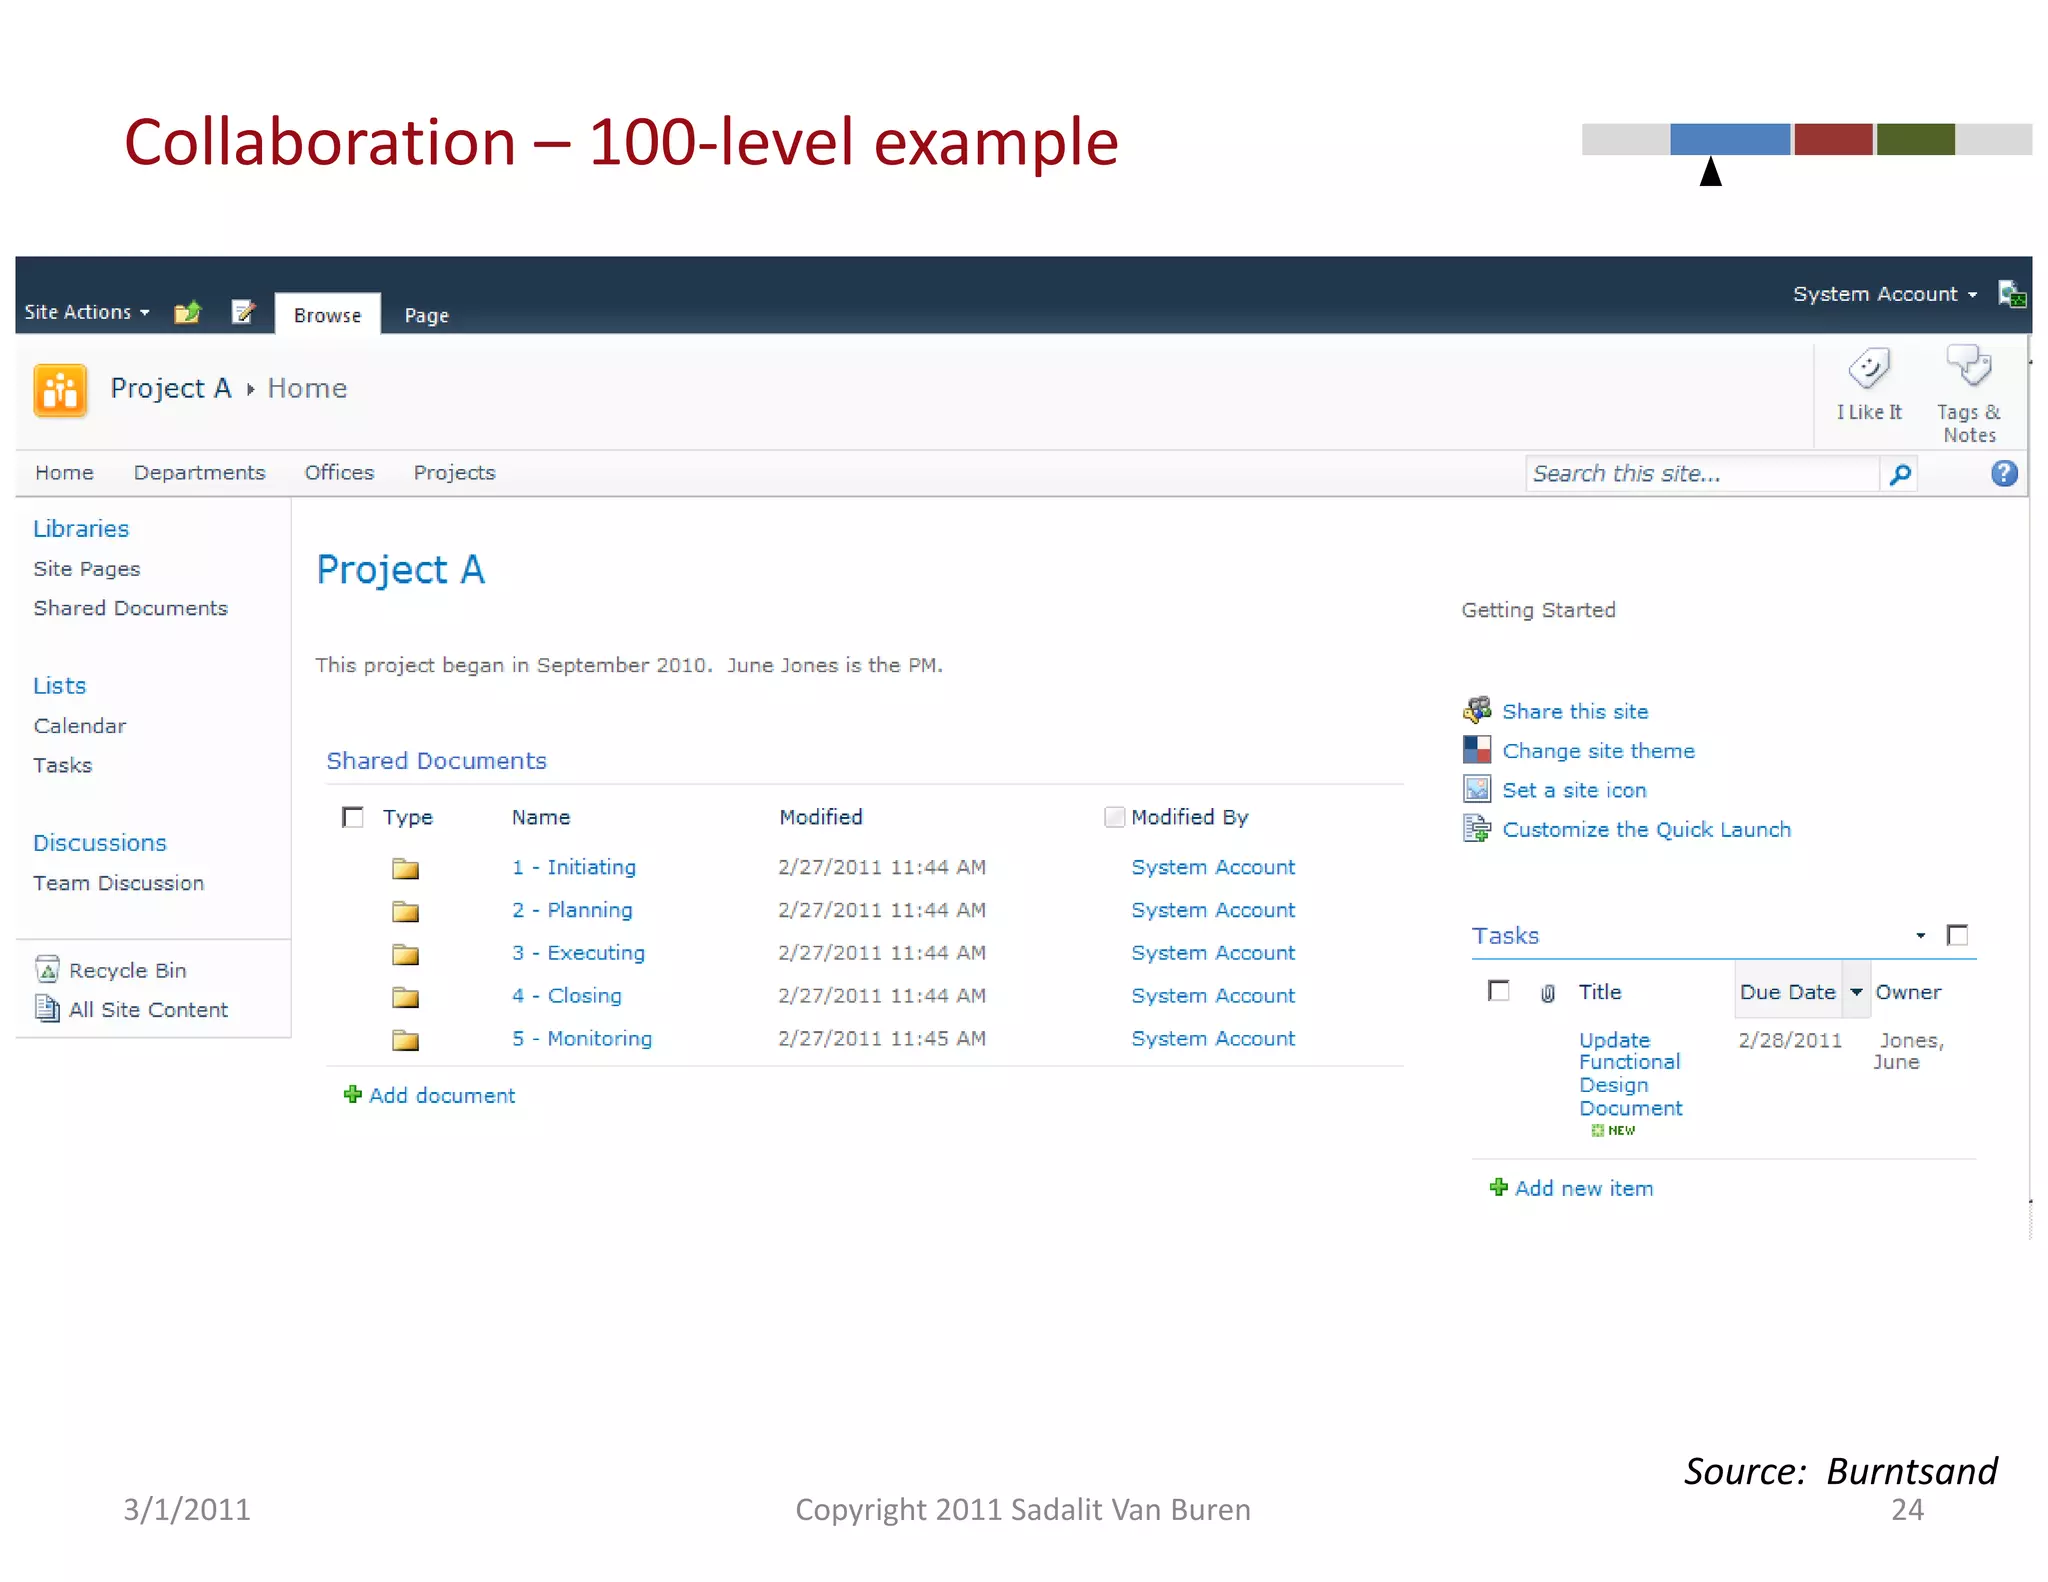Click the Add document link
Viewport: 2048px width, 1582px height.
click(x=441, y=1095)
